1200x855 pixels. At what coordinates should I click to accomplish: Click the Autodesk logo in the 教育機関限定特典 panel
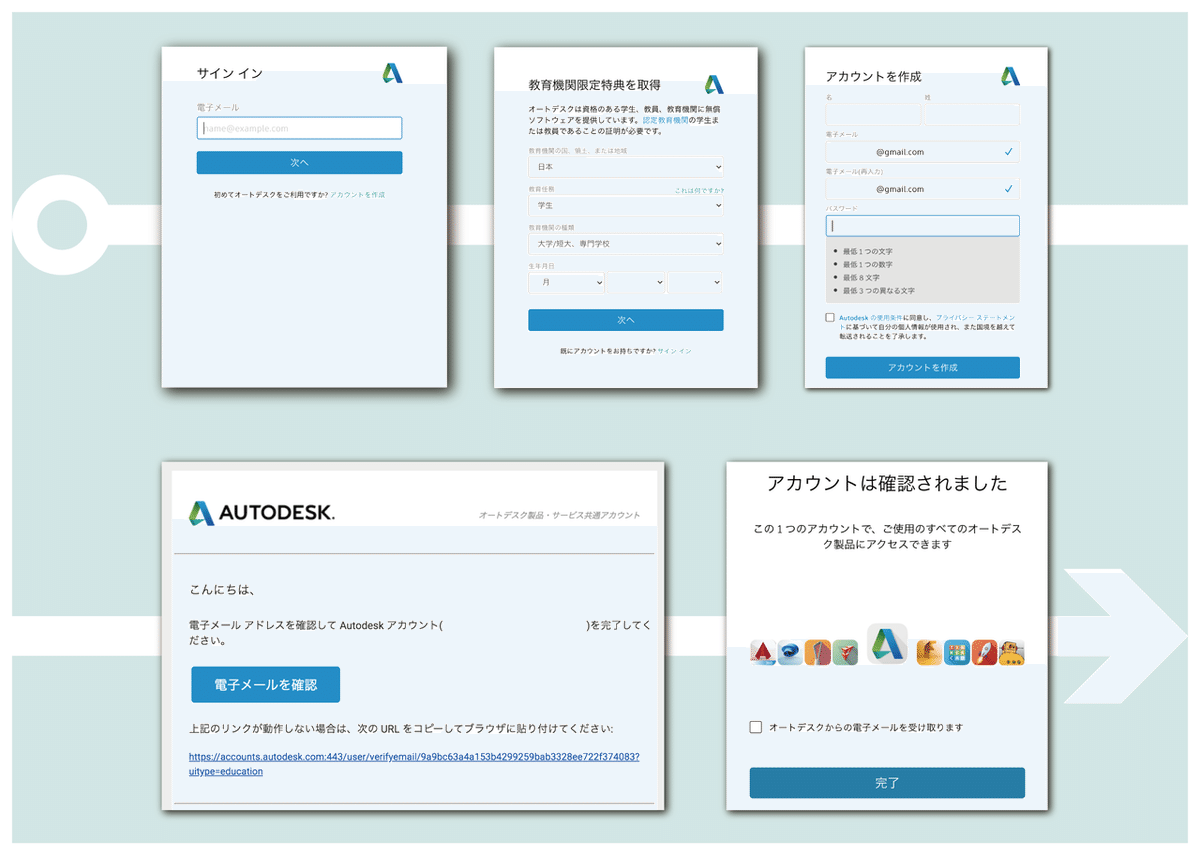click(x=714, y=85)
